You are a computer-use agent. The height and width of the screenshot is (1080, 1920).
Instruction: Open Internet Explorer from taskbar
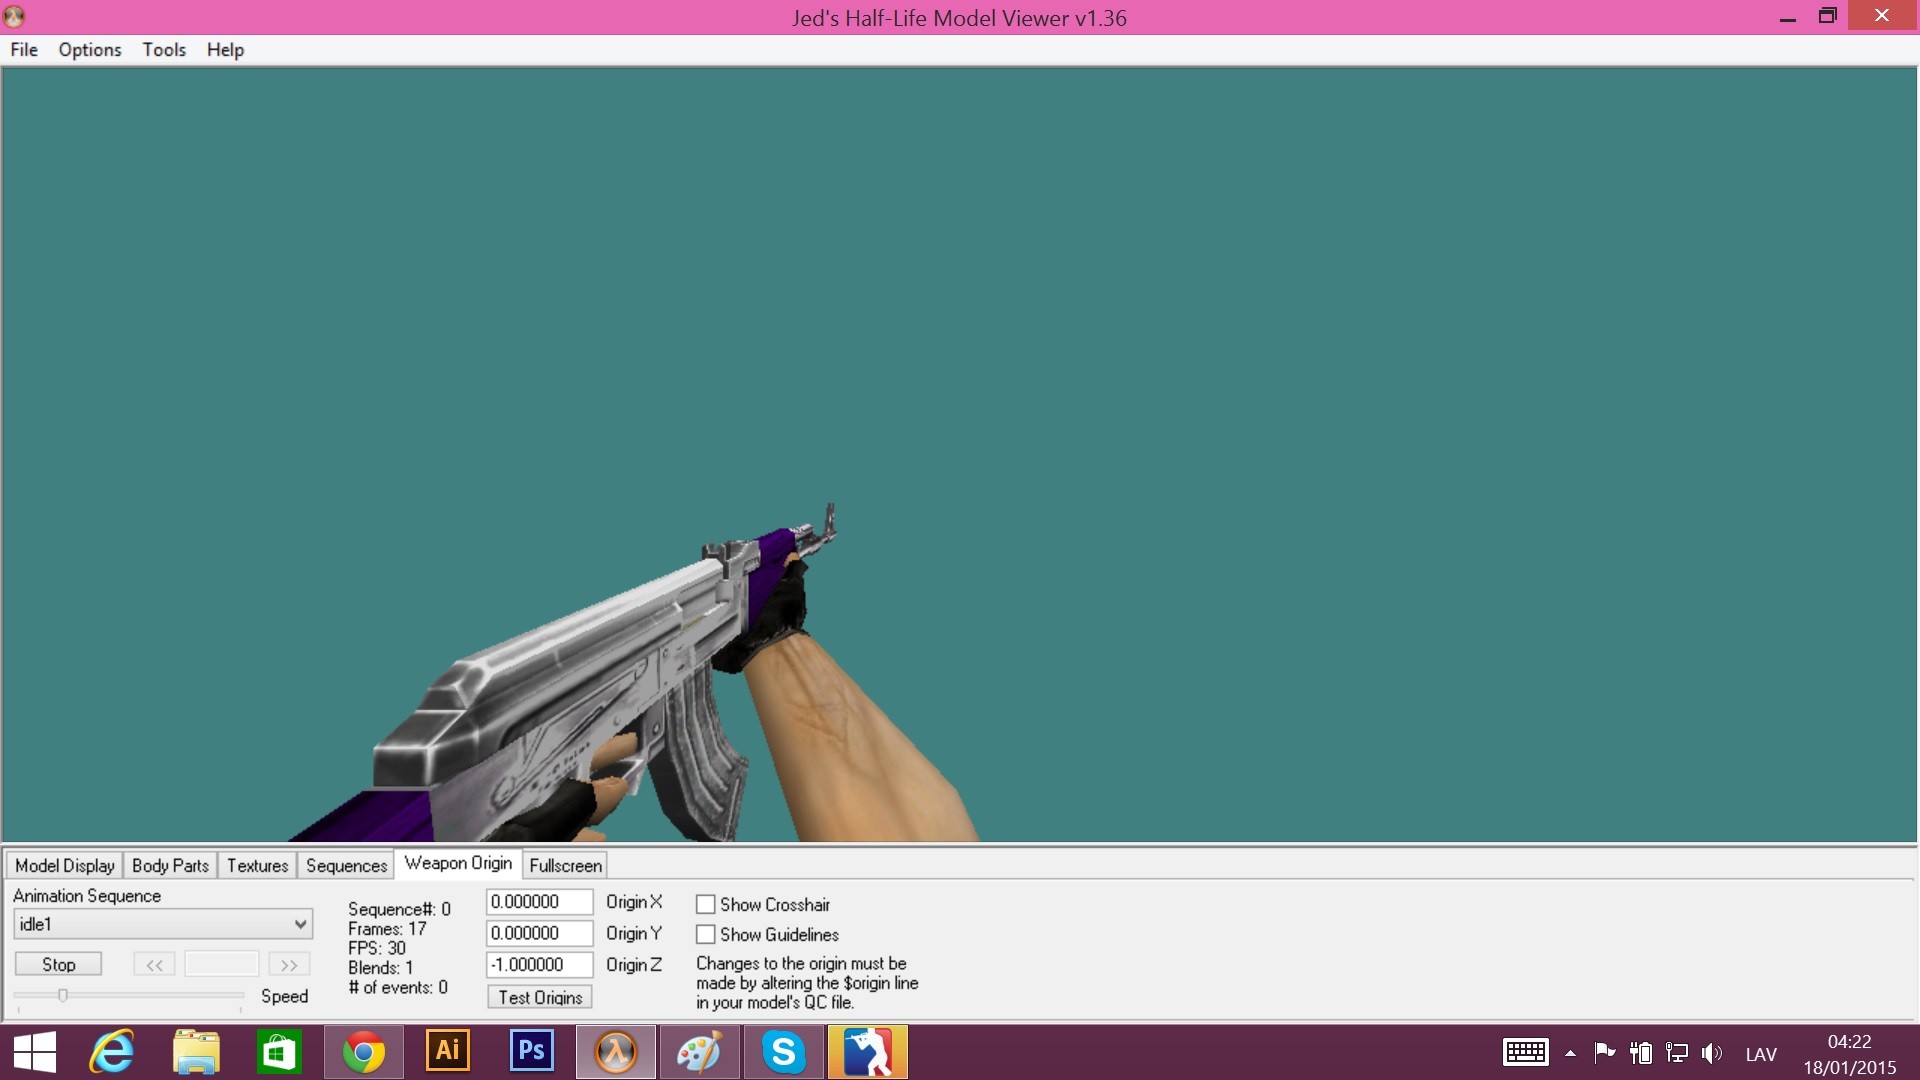point(112,1052)
